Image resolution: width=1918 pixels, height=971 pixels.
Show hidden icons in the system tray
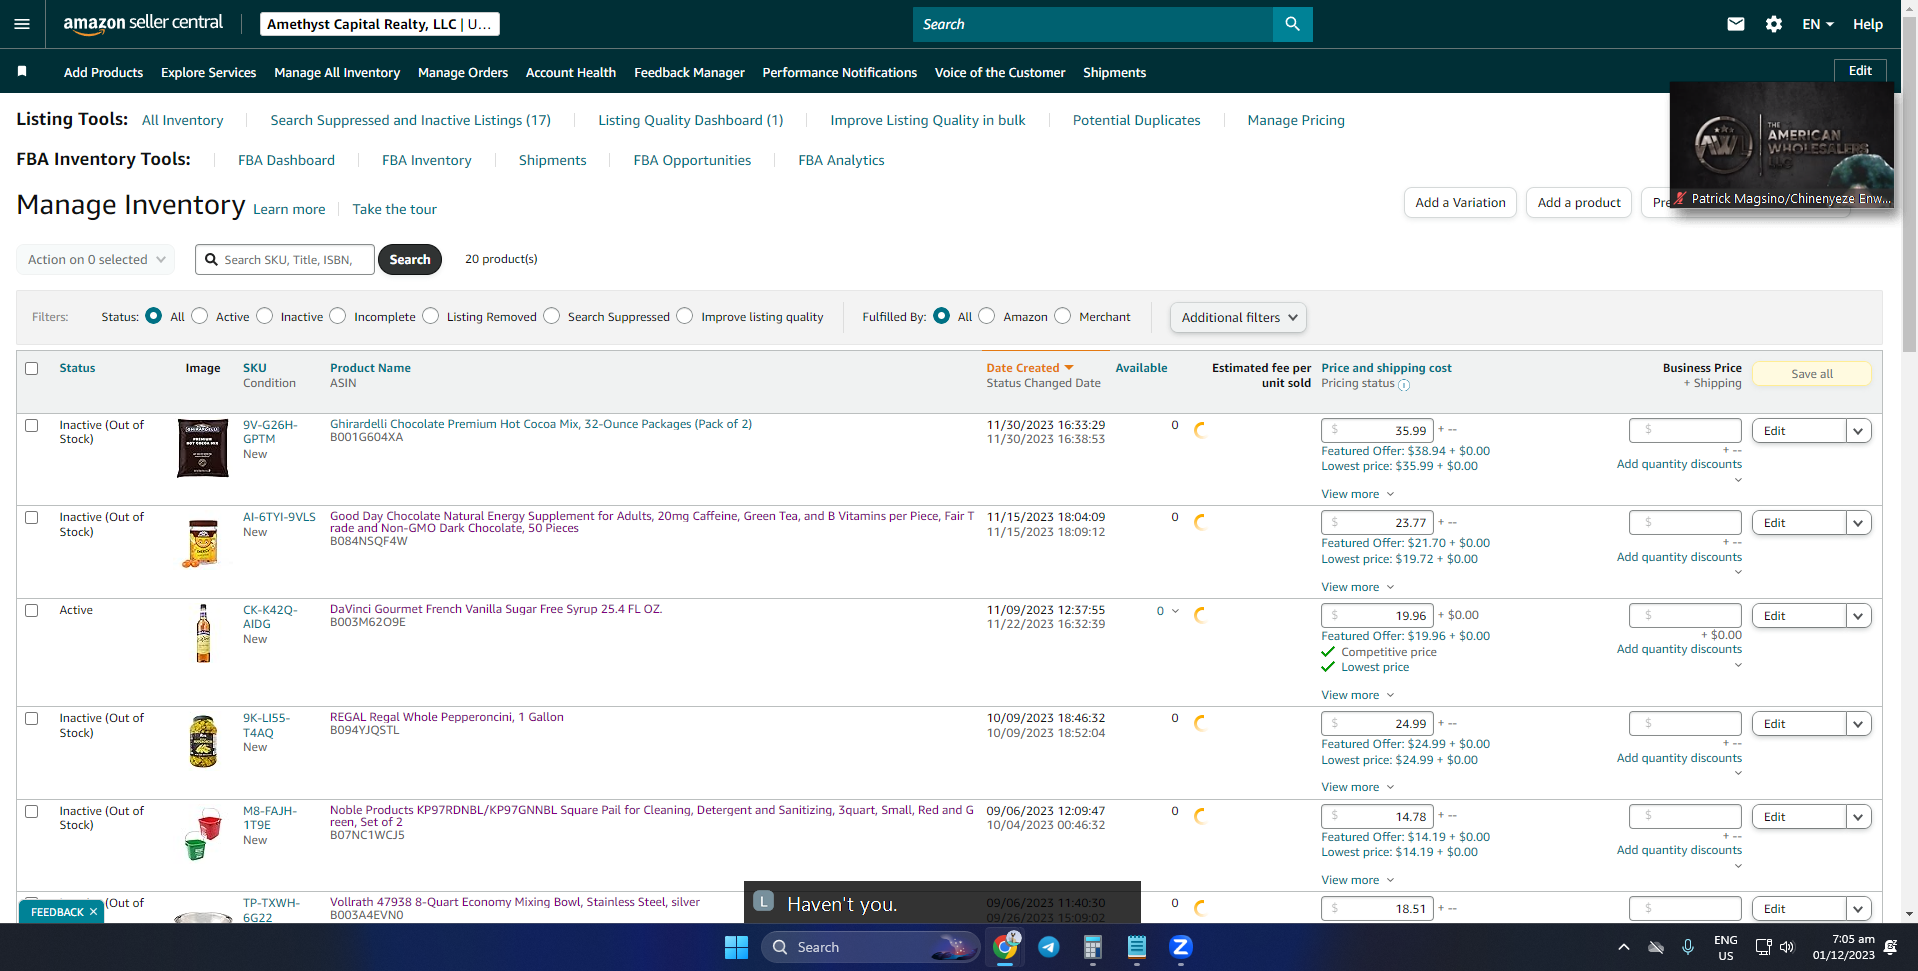pyautogui.click(x=1624, y=947)
